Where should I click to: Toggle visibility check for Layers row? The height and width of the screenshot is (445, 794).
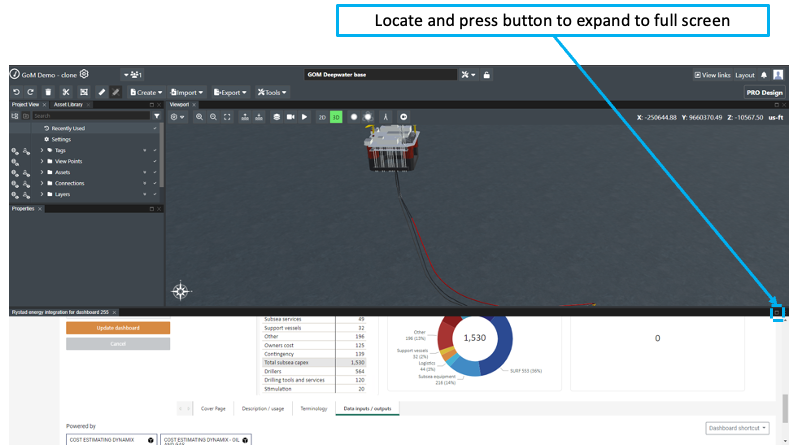155,194
